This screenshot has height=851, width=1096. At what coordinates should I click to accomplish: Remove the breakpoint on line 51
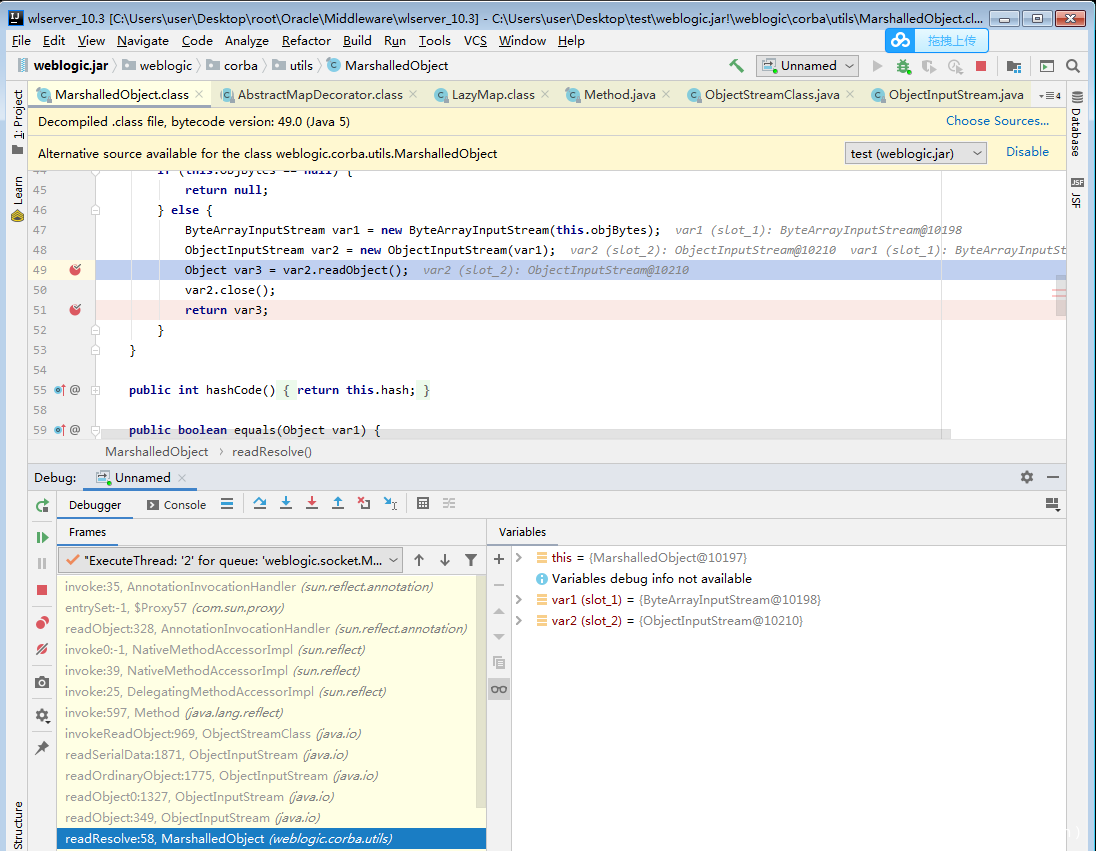coord(75,310)
